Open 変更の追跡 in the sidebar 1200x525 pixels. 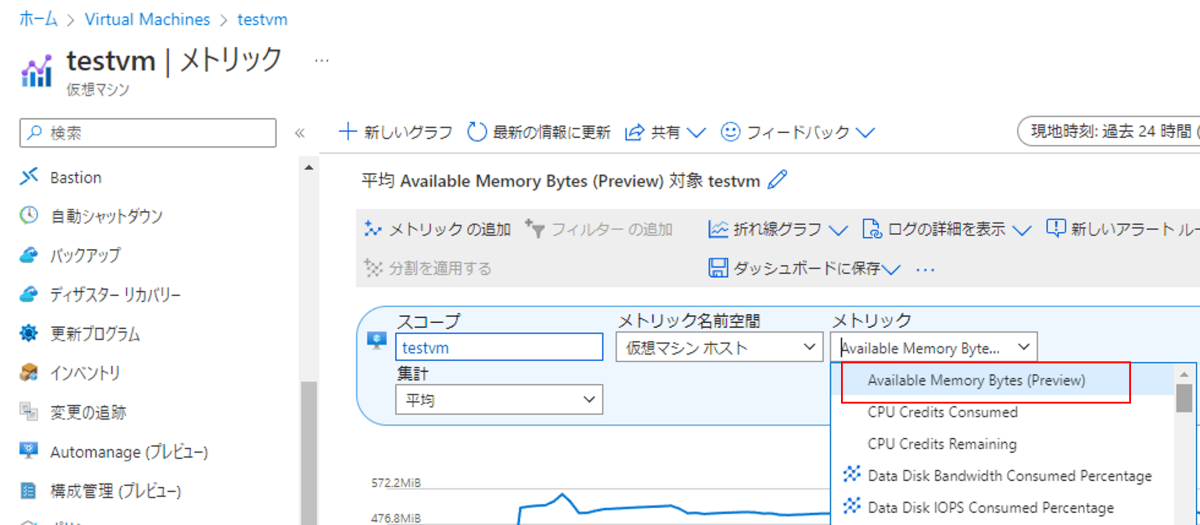pos(88,412)
